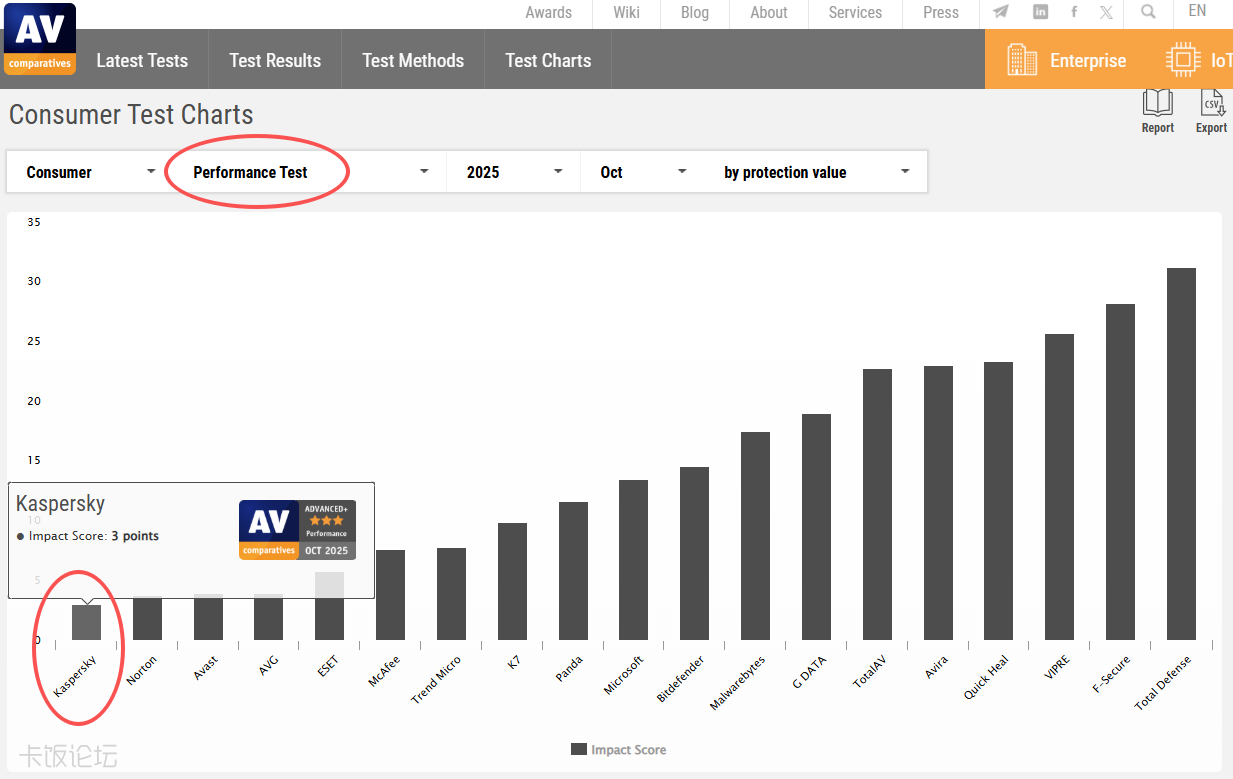
Task: Open the Awards link
Action: pos(549,12)
